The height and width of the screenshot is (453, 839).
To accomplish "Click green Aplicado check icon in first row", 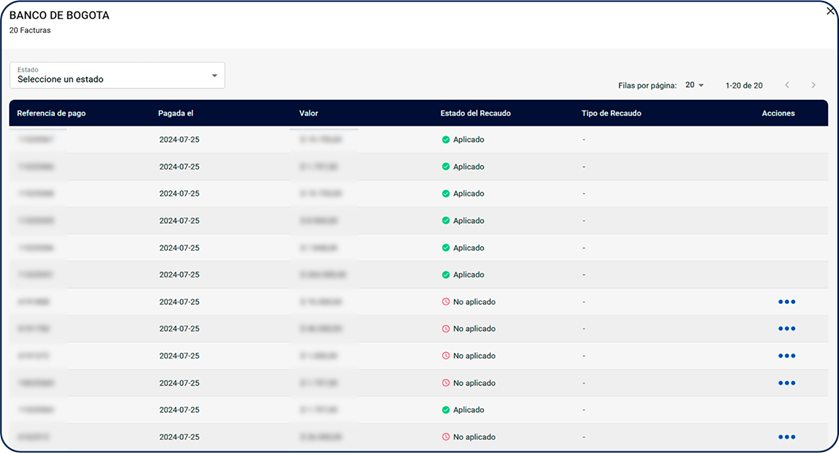I will 446,140.
